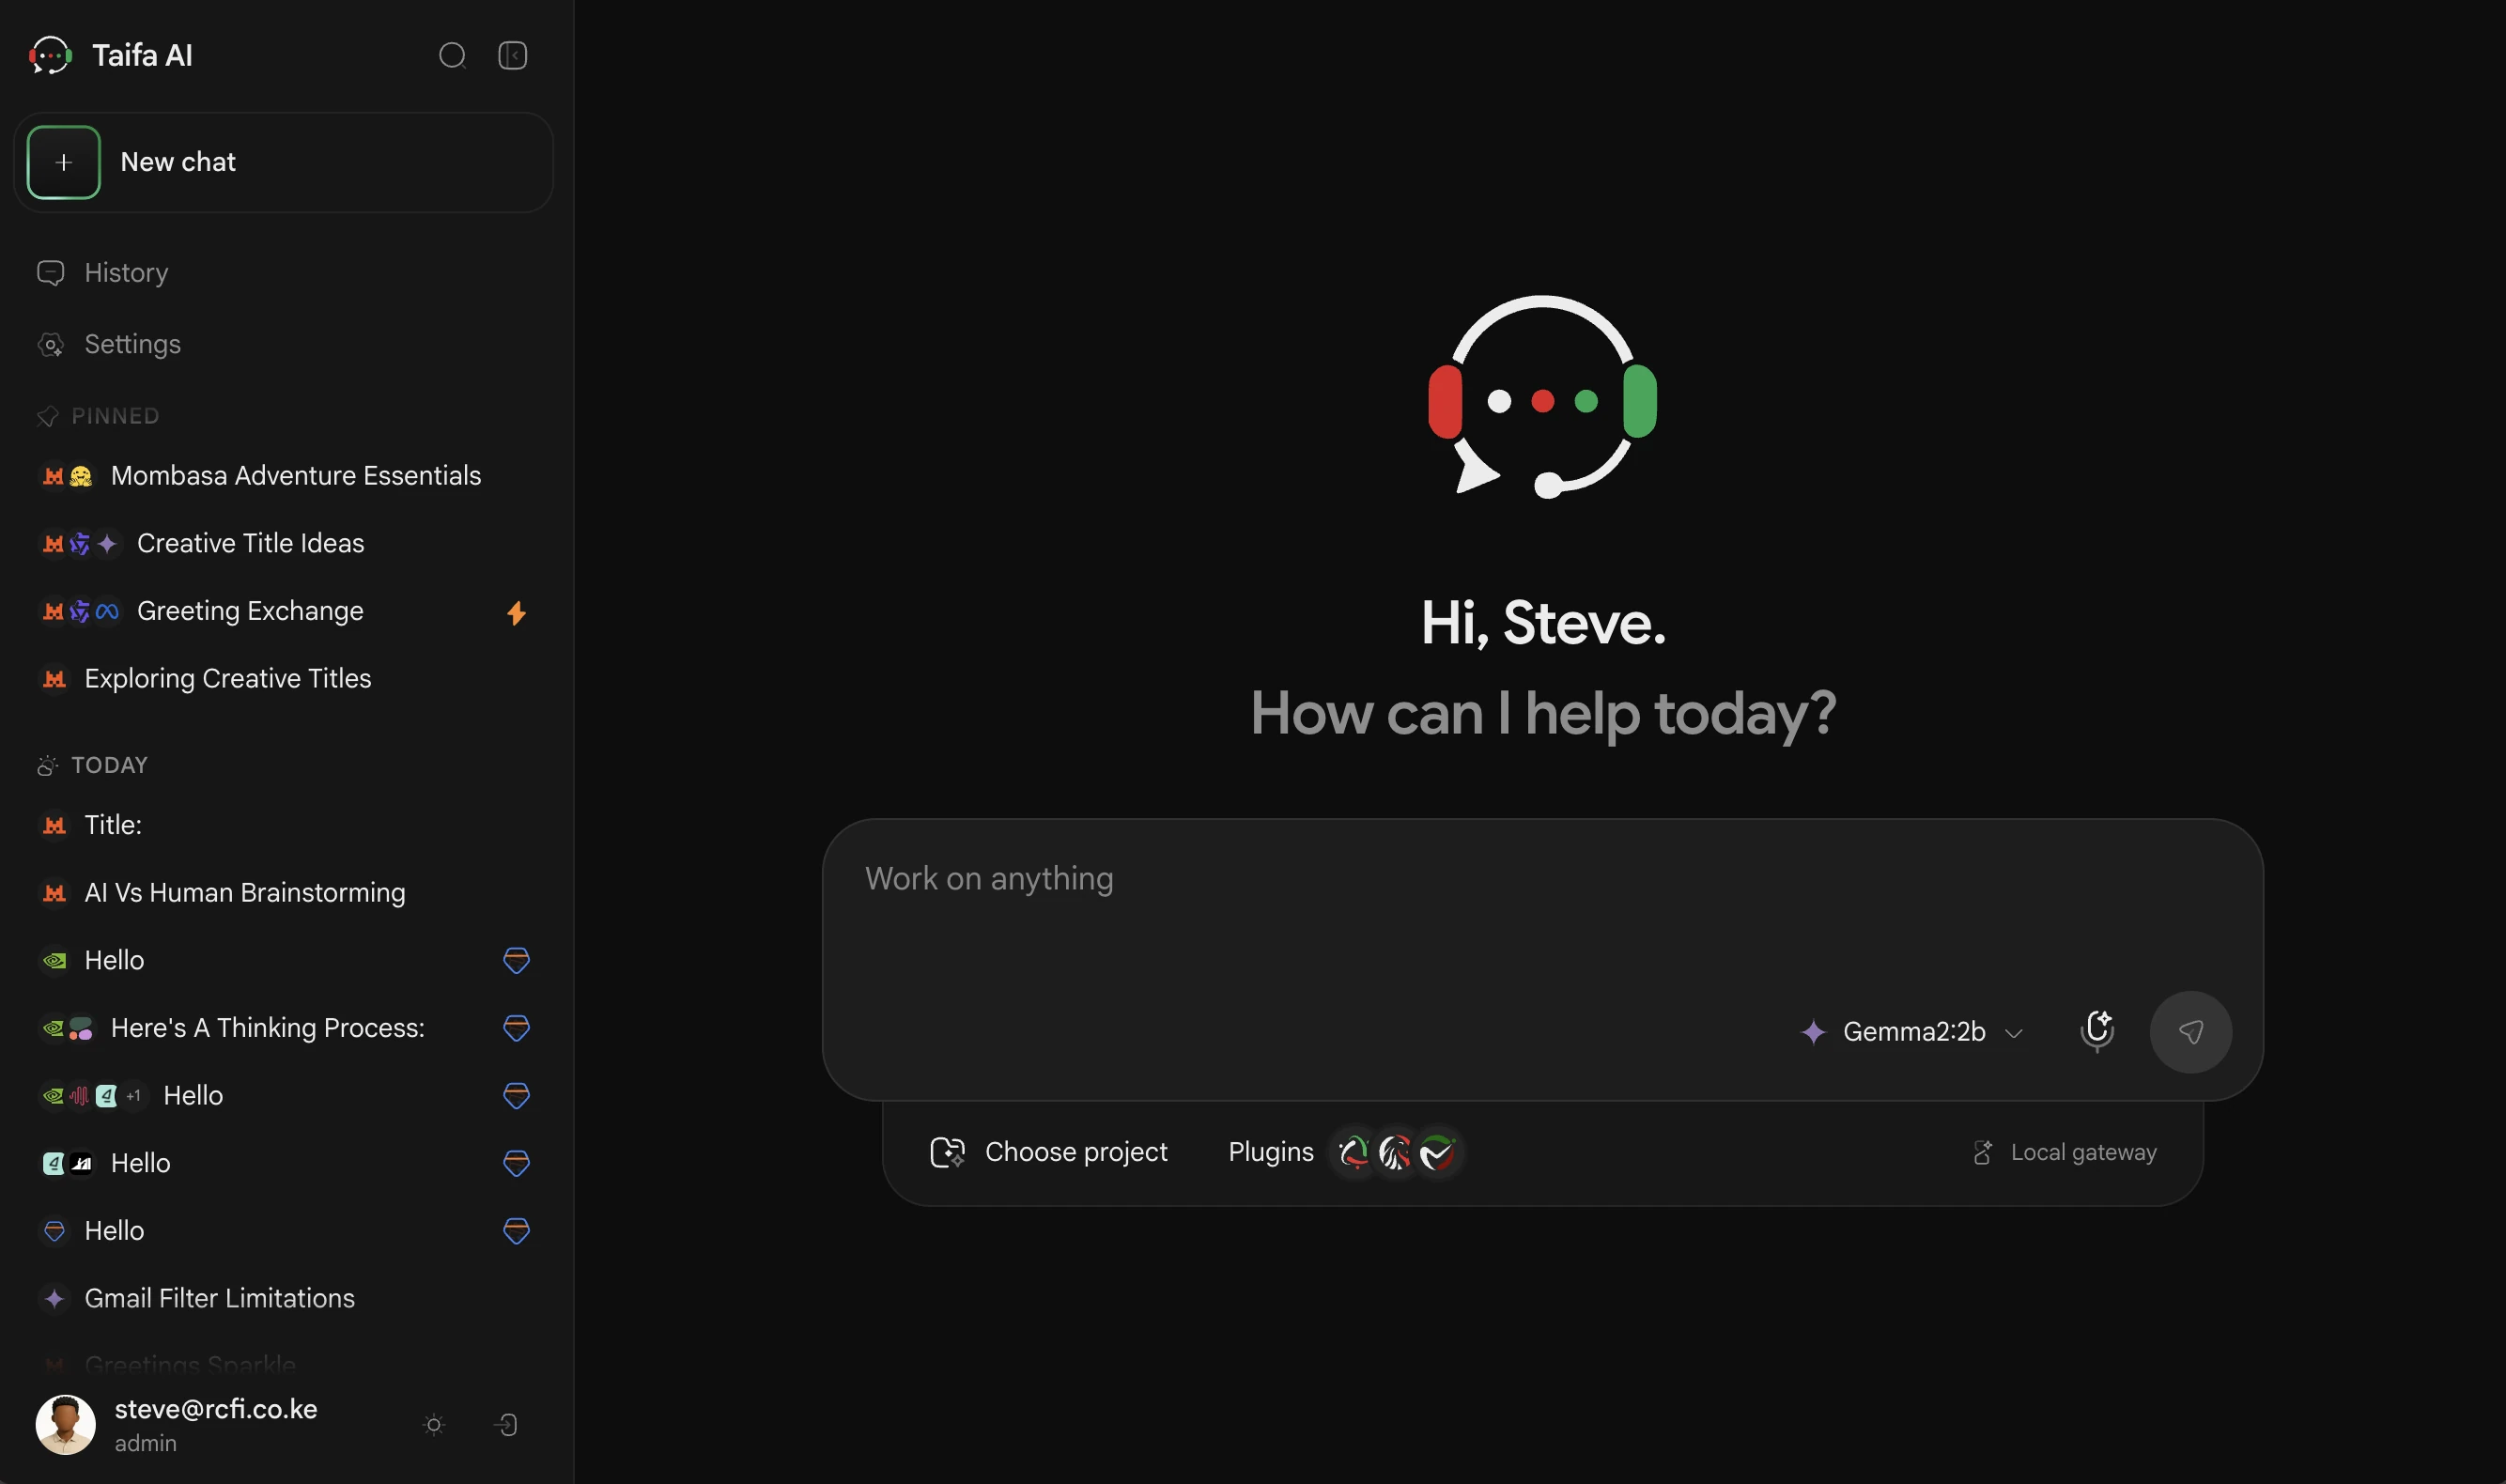Open the AI Vs Human Brainstorming chat
This screenshot has height=1484, width=2506.
click(285, 892)
